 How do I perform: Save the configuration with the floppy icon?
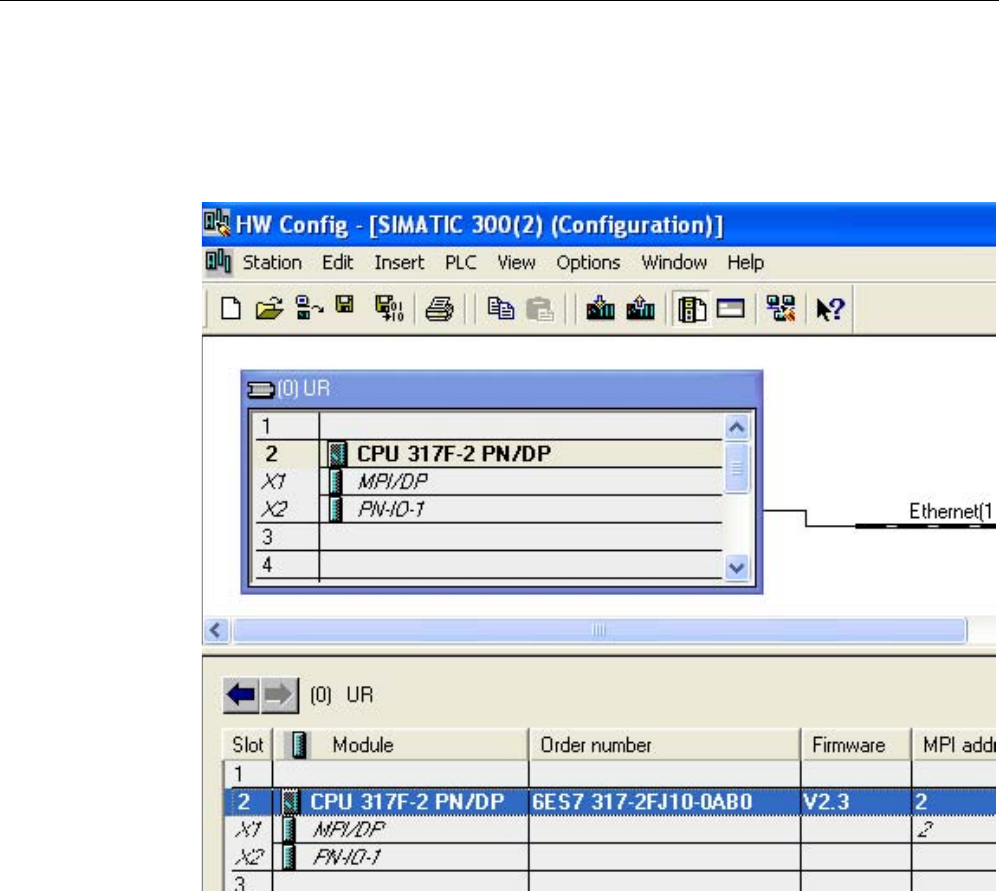click(345, 305)
